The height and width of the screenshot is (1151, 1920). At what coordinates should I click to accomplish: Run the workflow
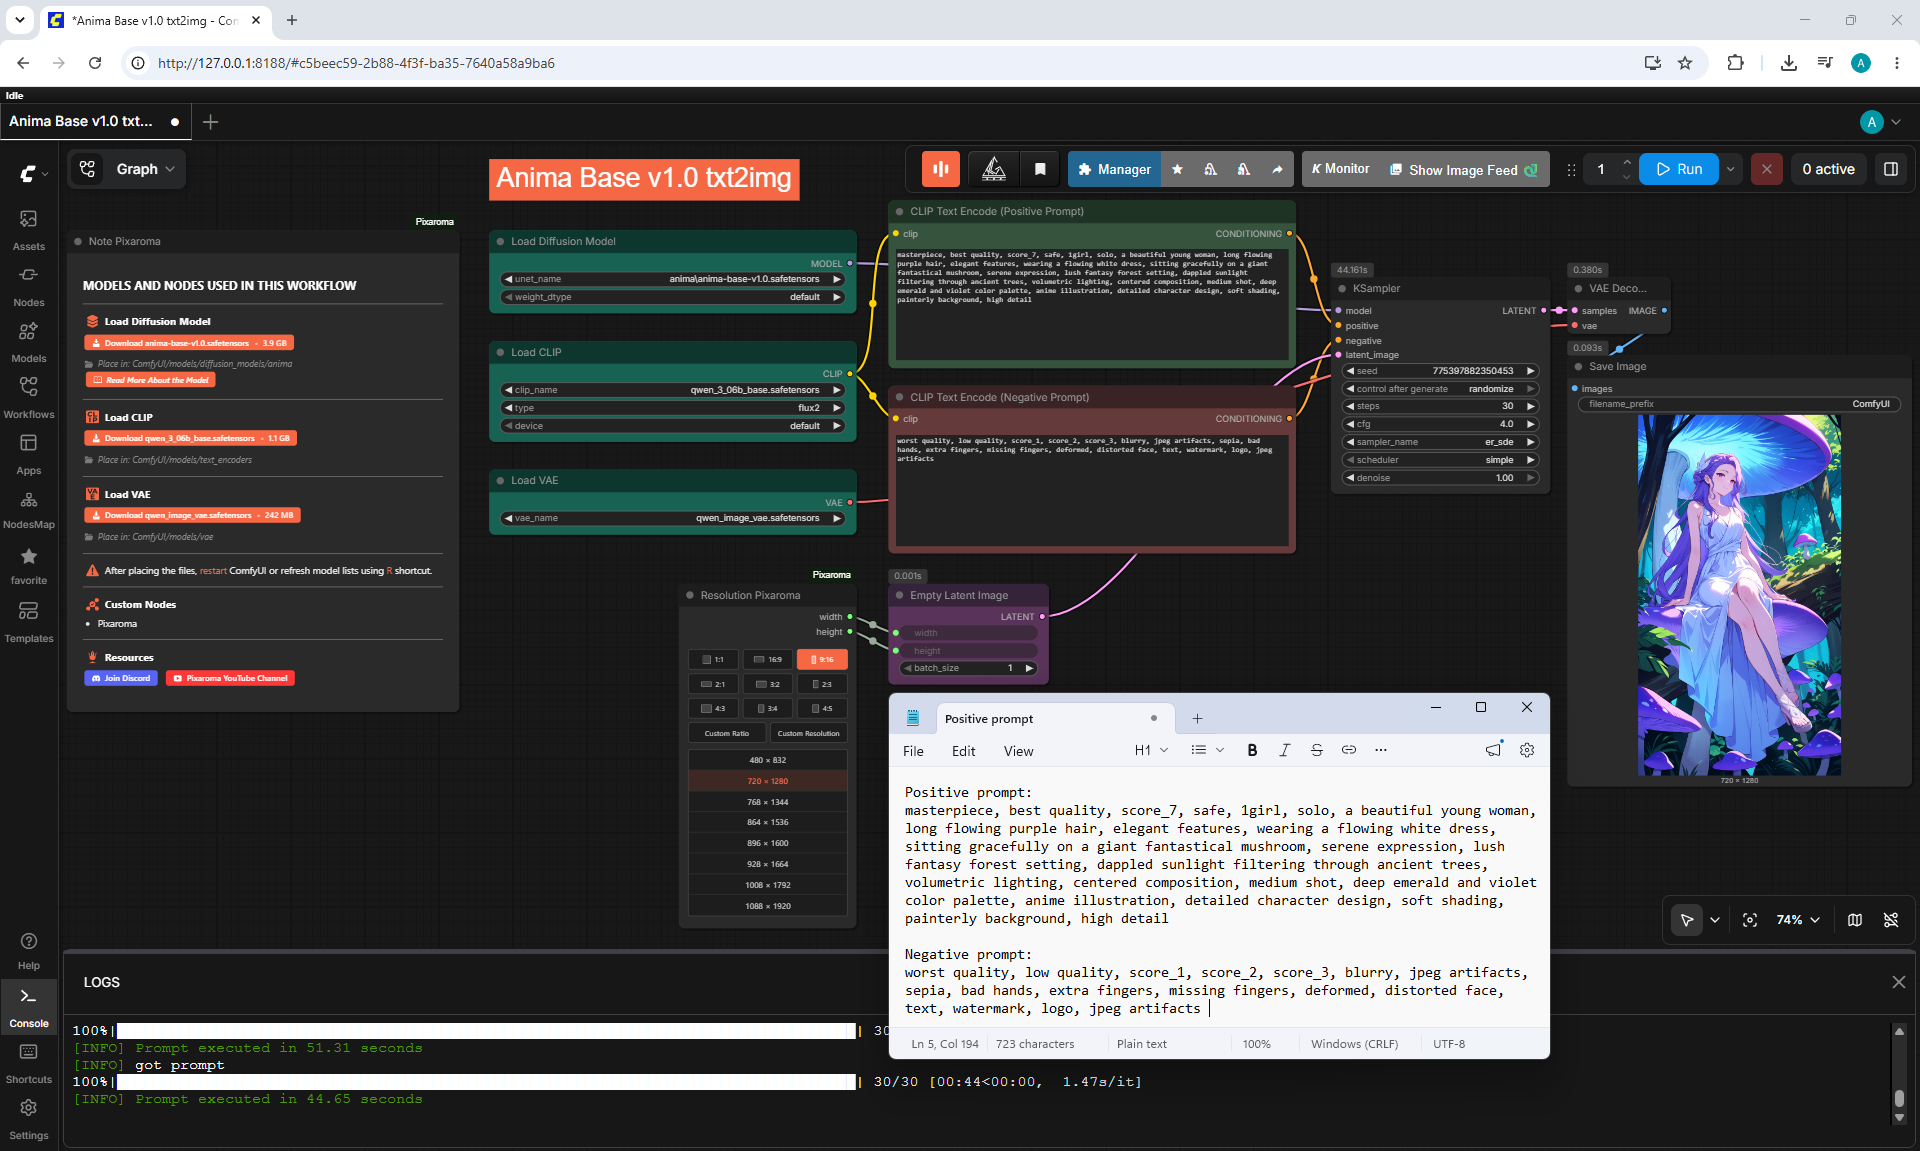click(1679, 169)
